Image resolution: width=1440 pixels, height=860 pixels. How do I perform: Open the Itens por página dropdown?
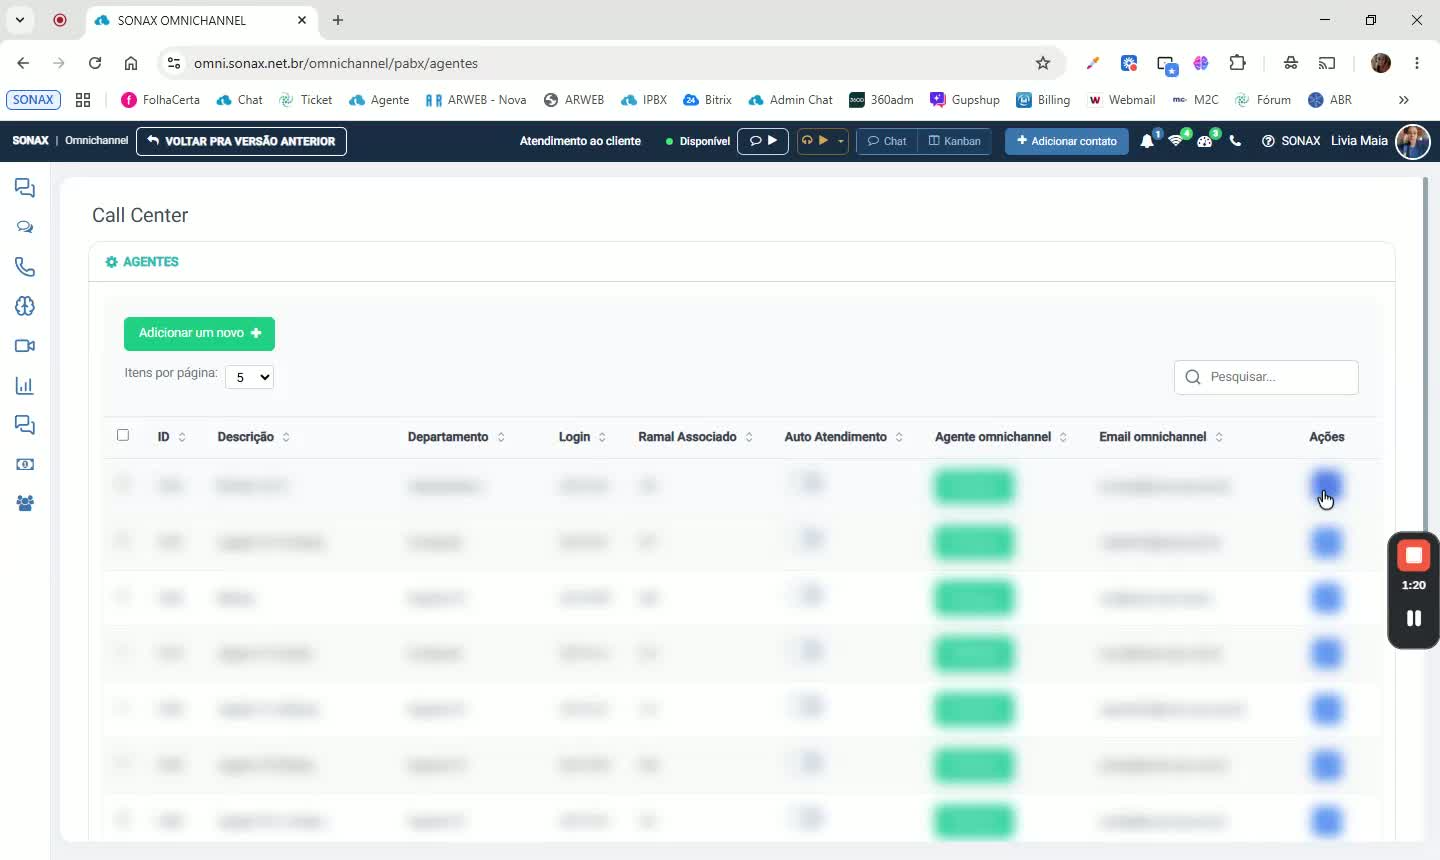pyautogui.click(x=249, y=377)
